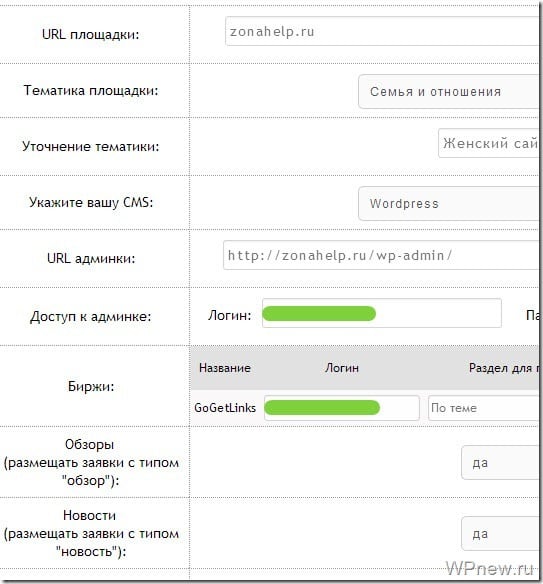This screenshot has width=543, height=584.
Task: Open the Обзоры да dropdown
Action: click(500, 463)
